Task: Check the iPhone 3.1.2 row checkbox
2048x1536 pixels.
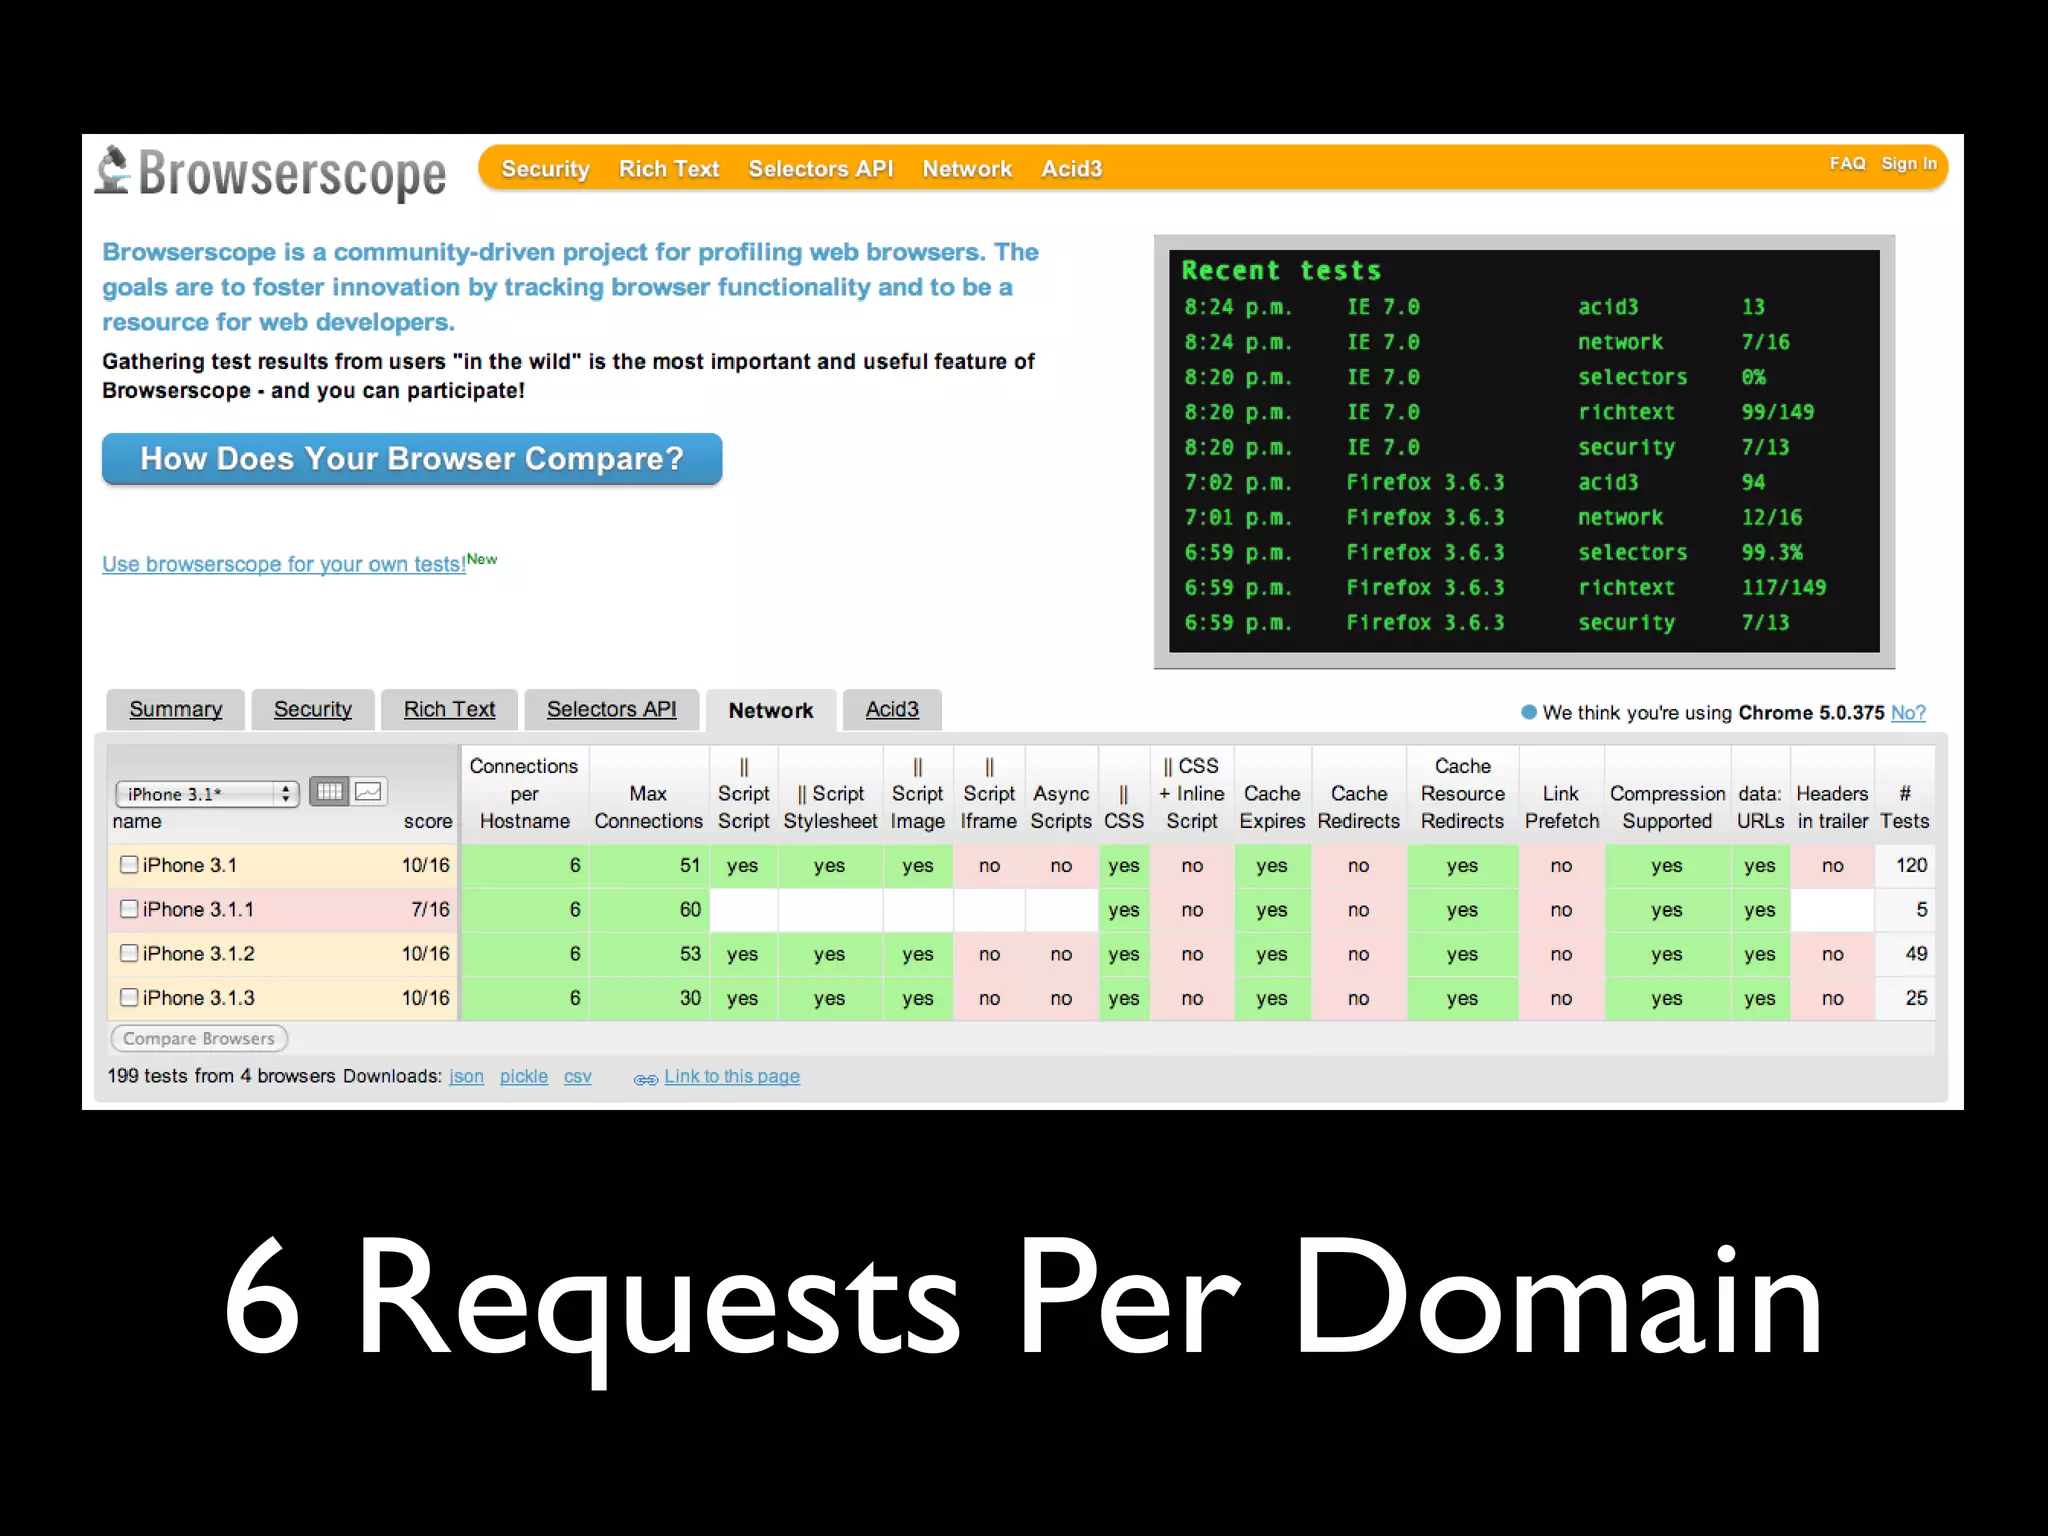Action: [x=129, y=952]
